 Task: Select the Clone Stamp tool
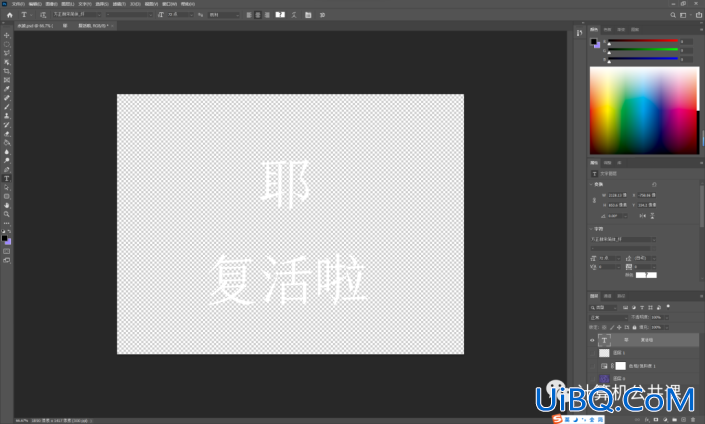tap(7, 116)
